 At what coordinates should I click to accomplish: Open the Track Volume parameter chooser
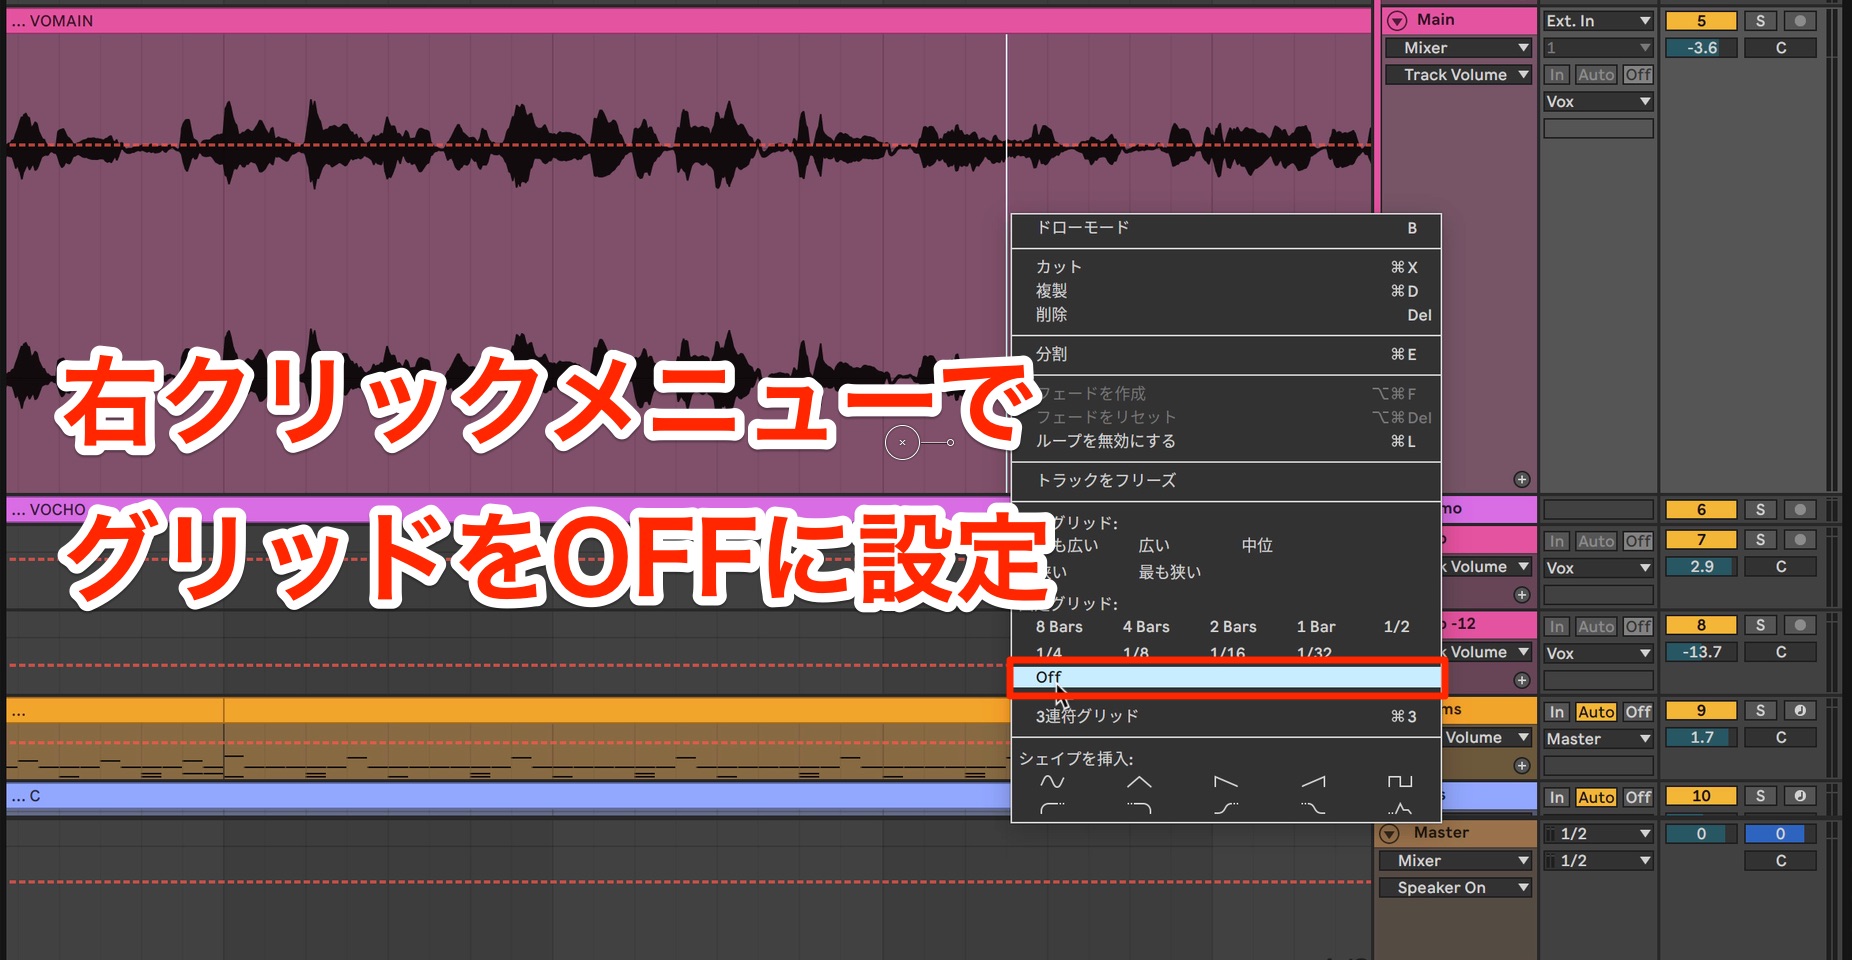point(1458,75)
